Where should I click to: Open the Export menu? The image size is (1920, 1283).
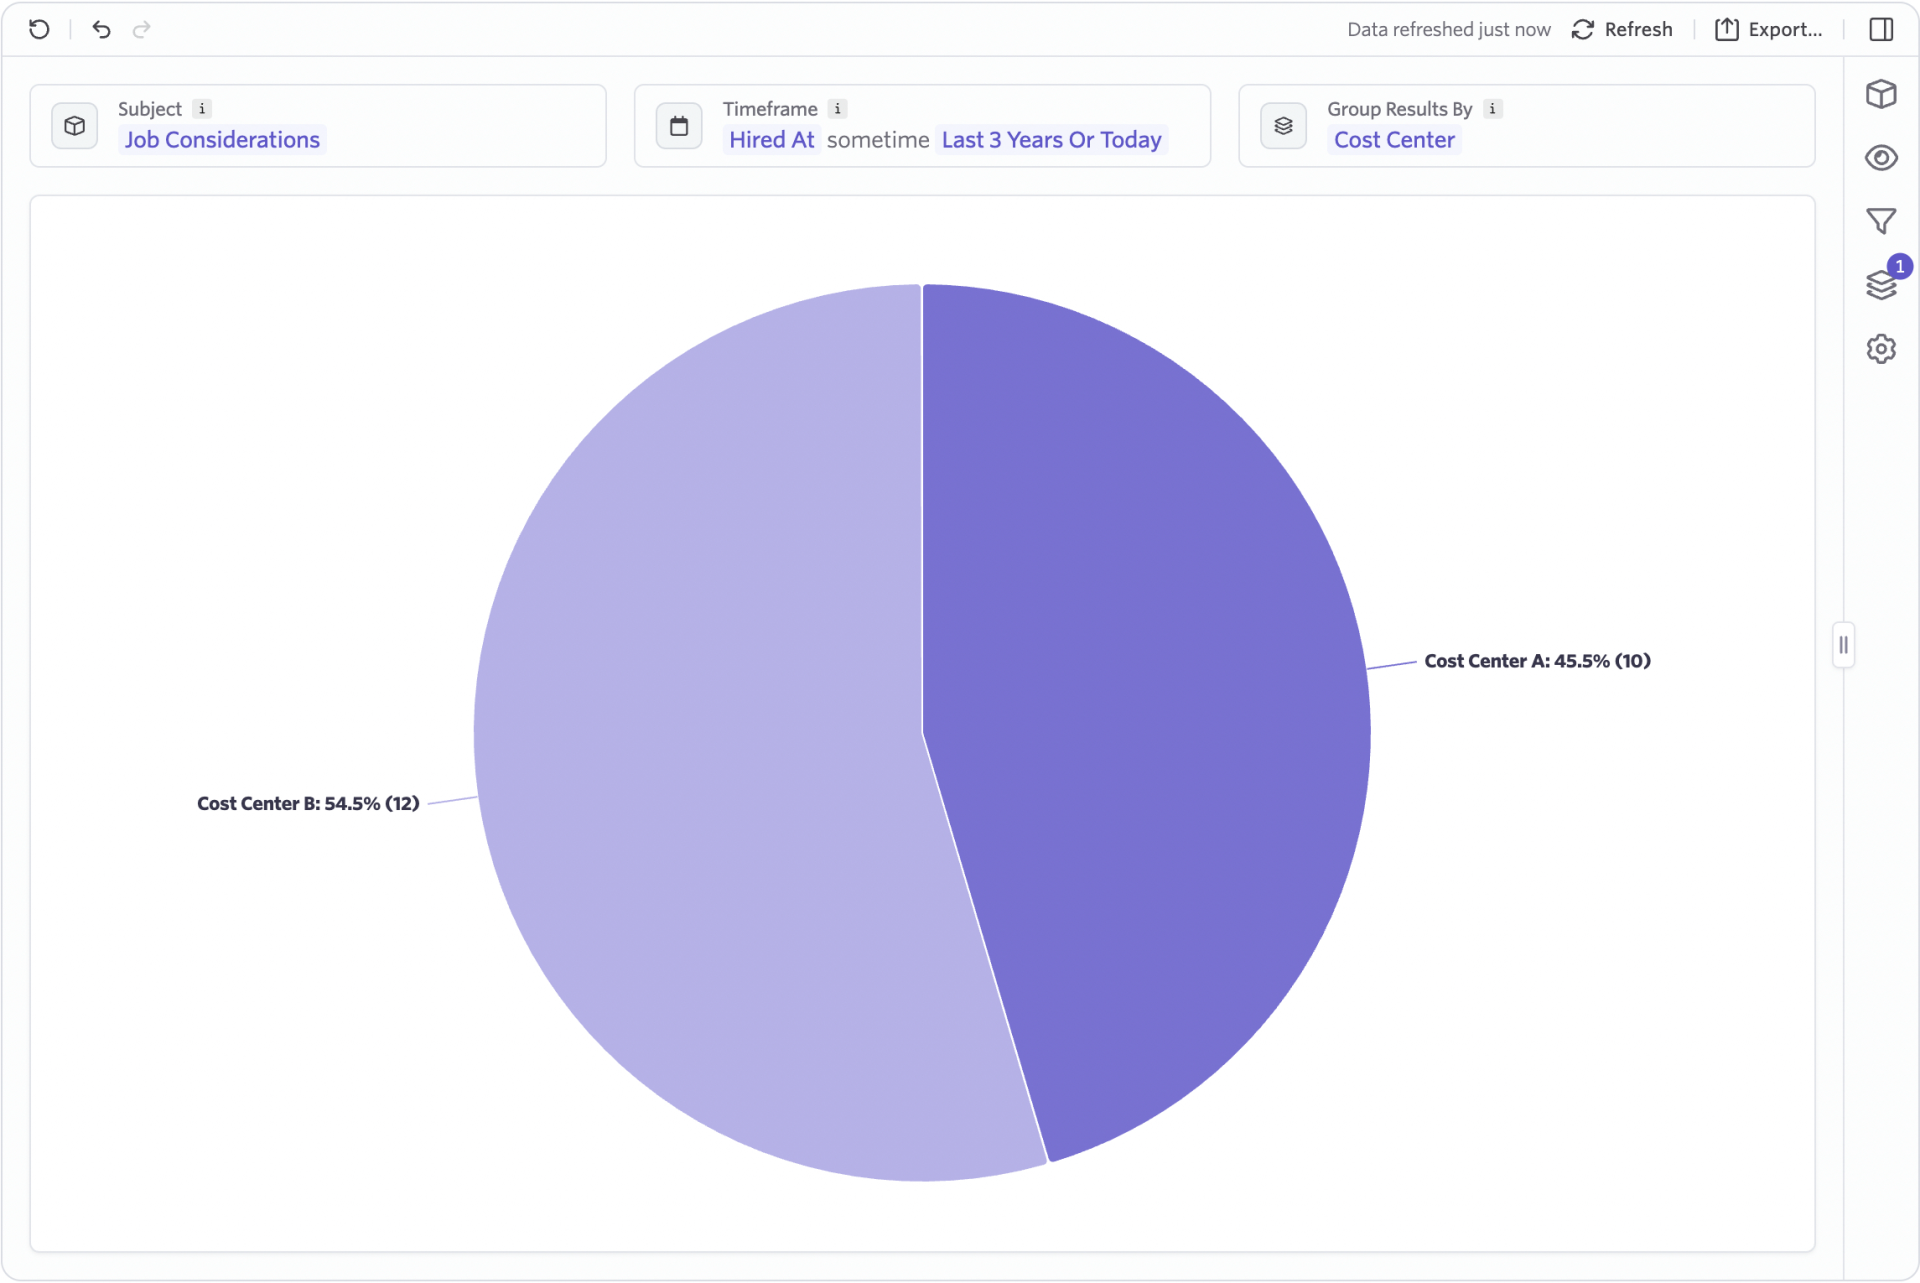pos(1769,29)
